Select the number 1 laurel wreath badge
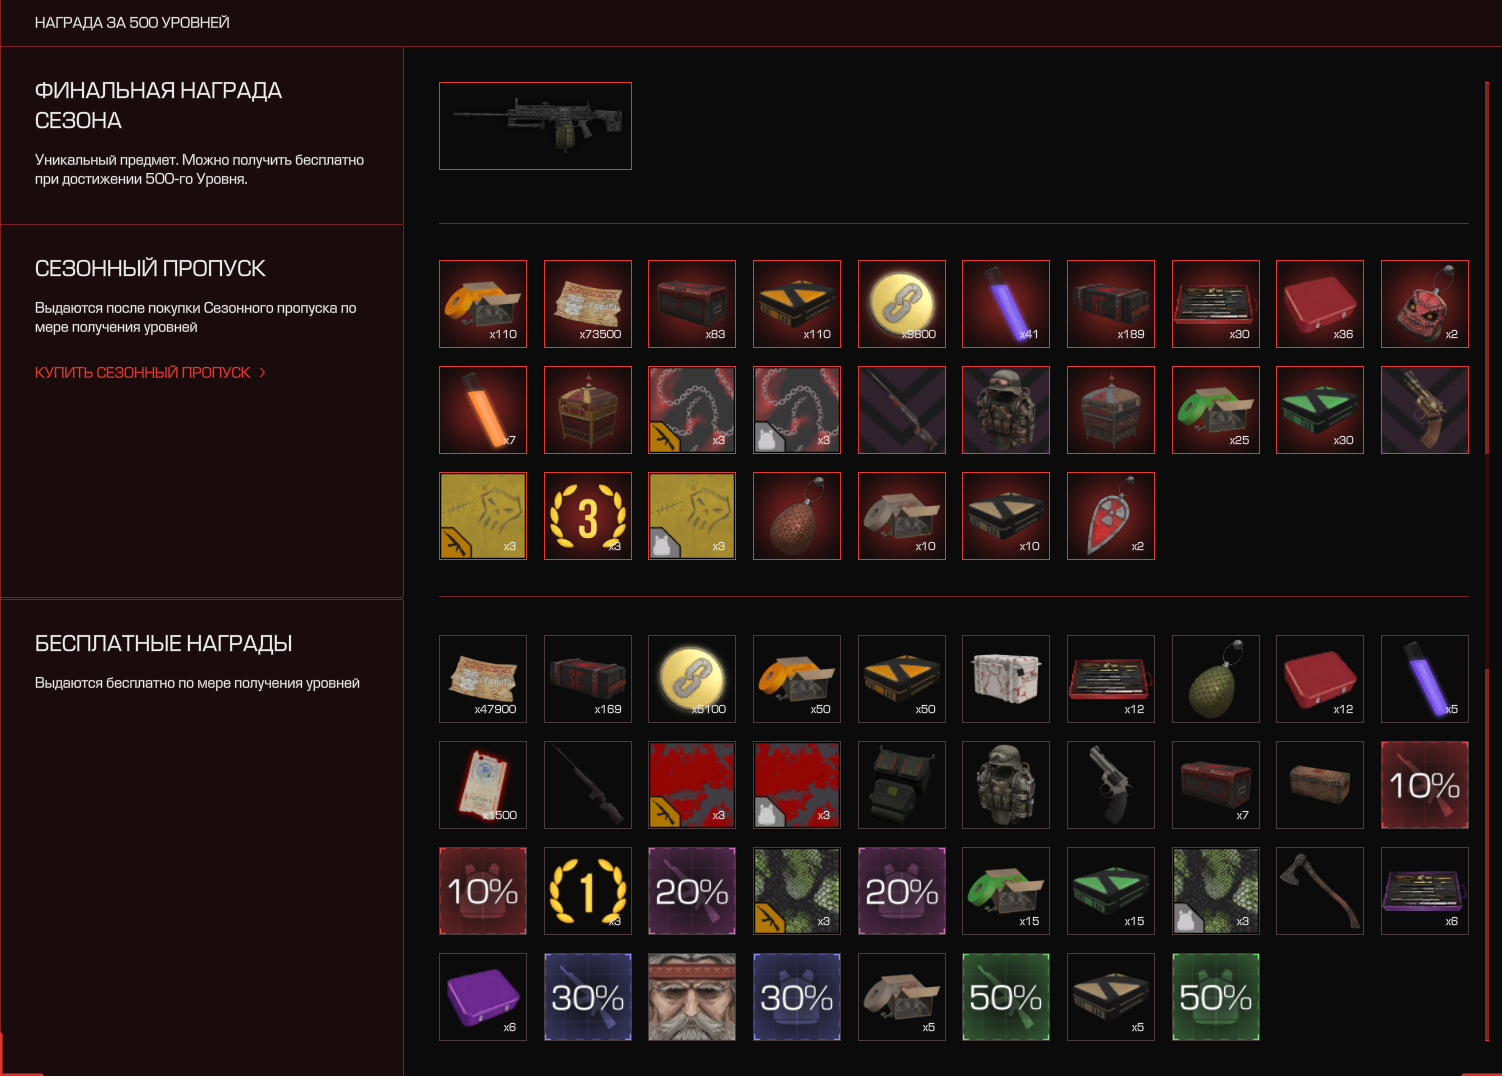 (x=588, y=891)
